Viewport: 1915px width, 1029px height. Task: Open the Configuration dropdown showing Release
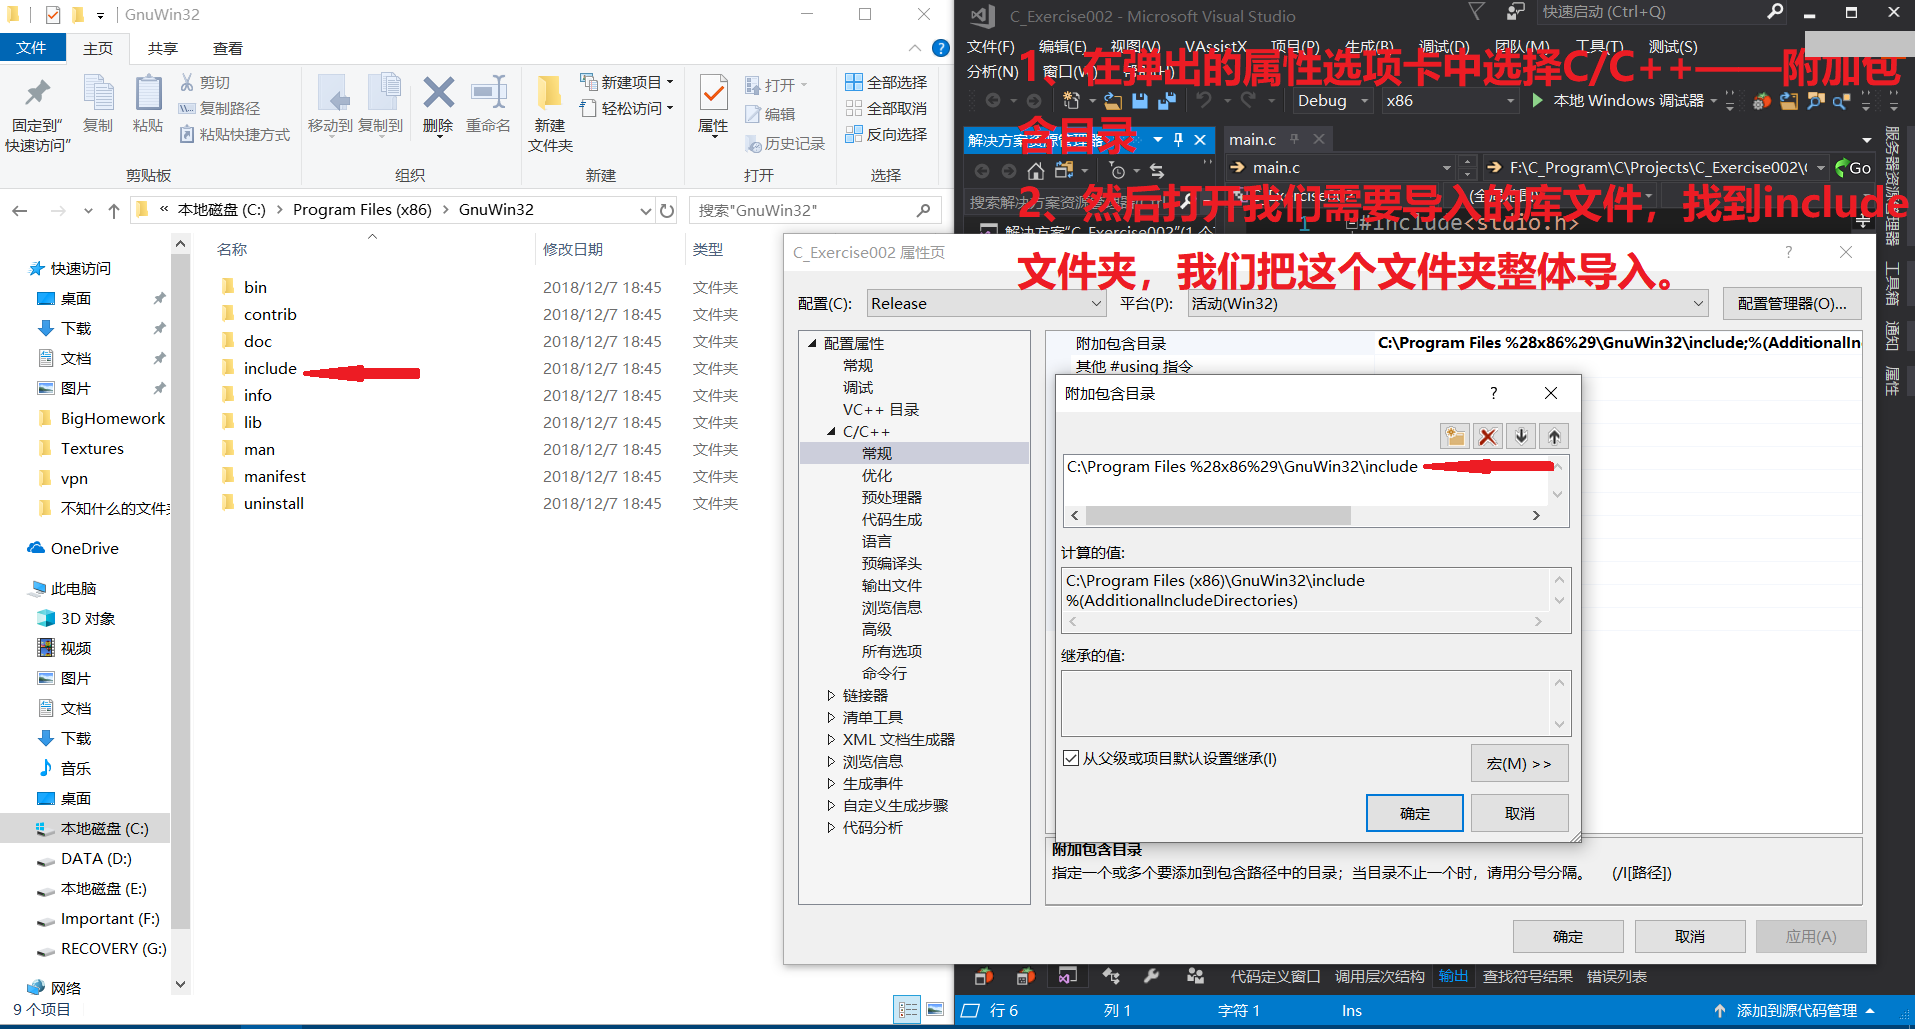[986, 303]
